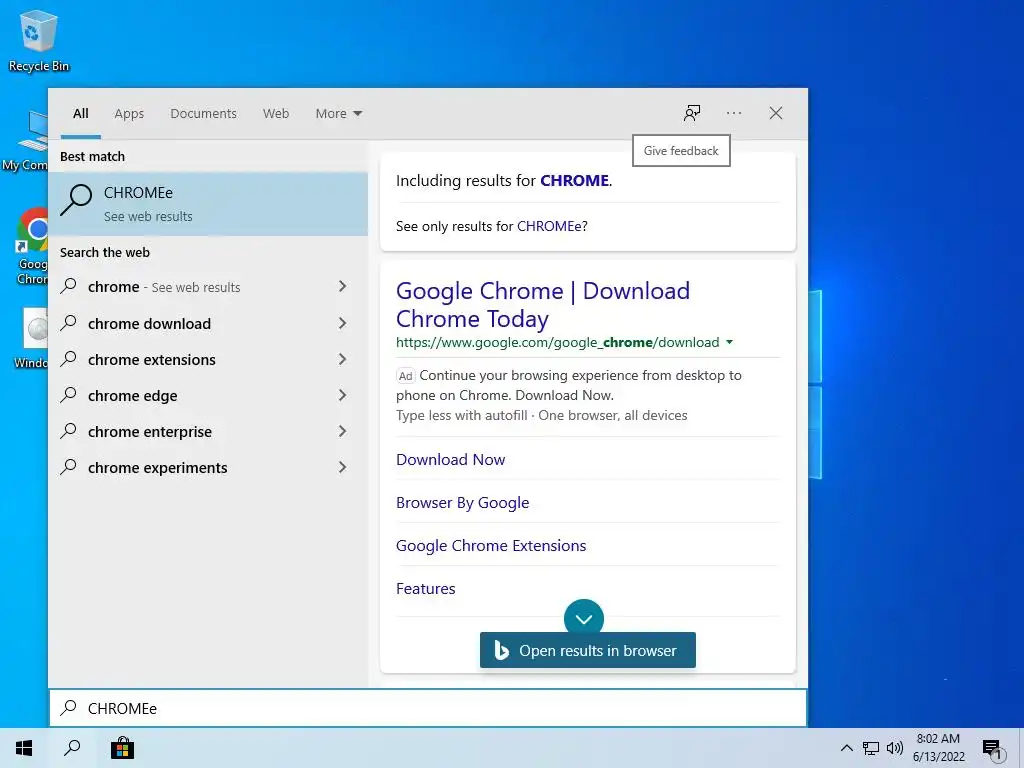
Task: Click the CHROMEe only results link
Action: pos(549,226)
